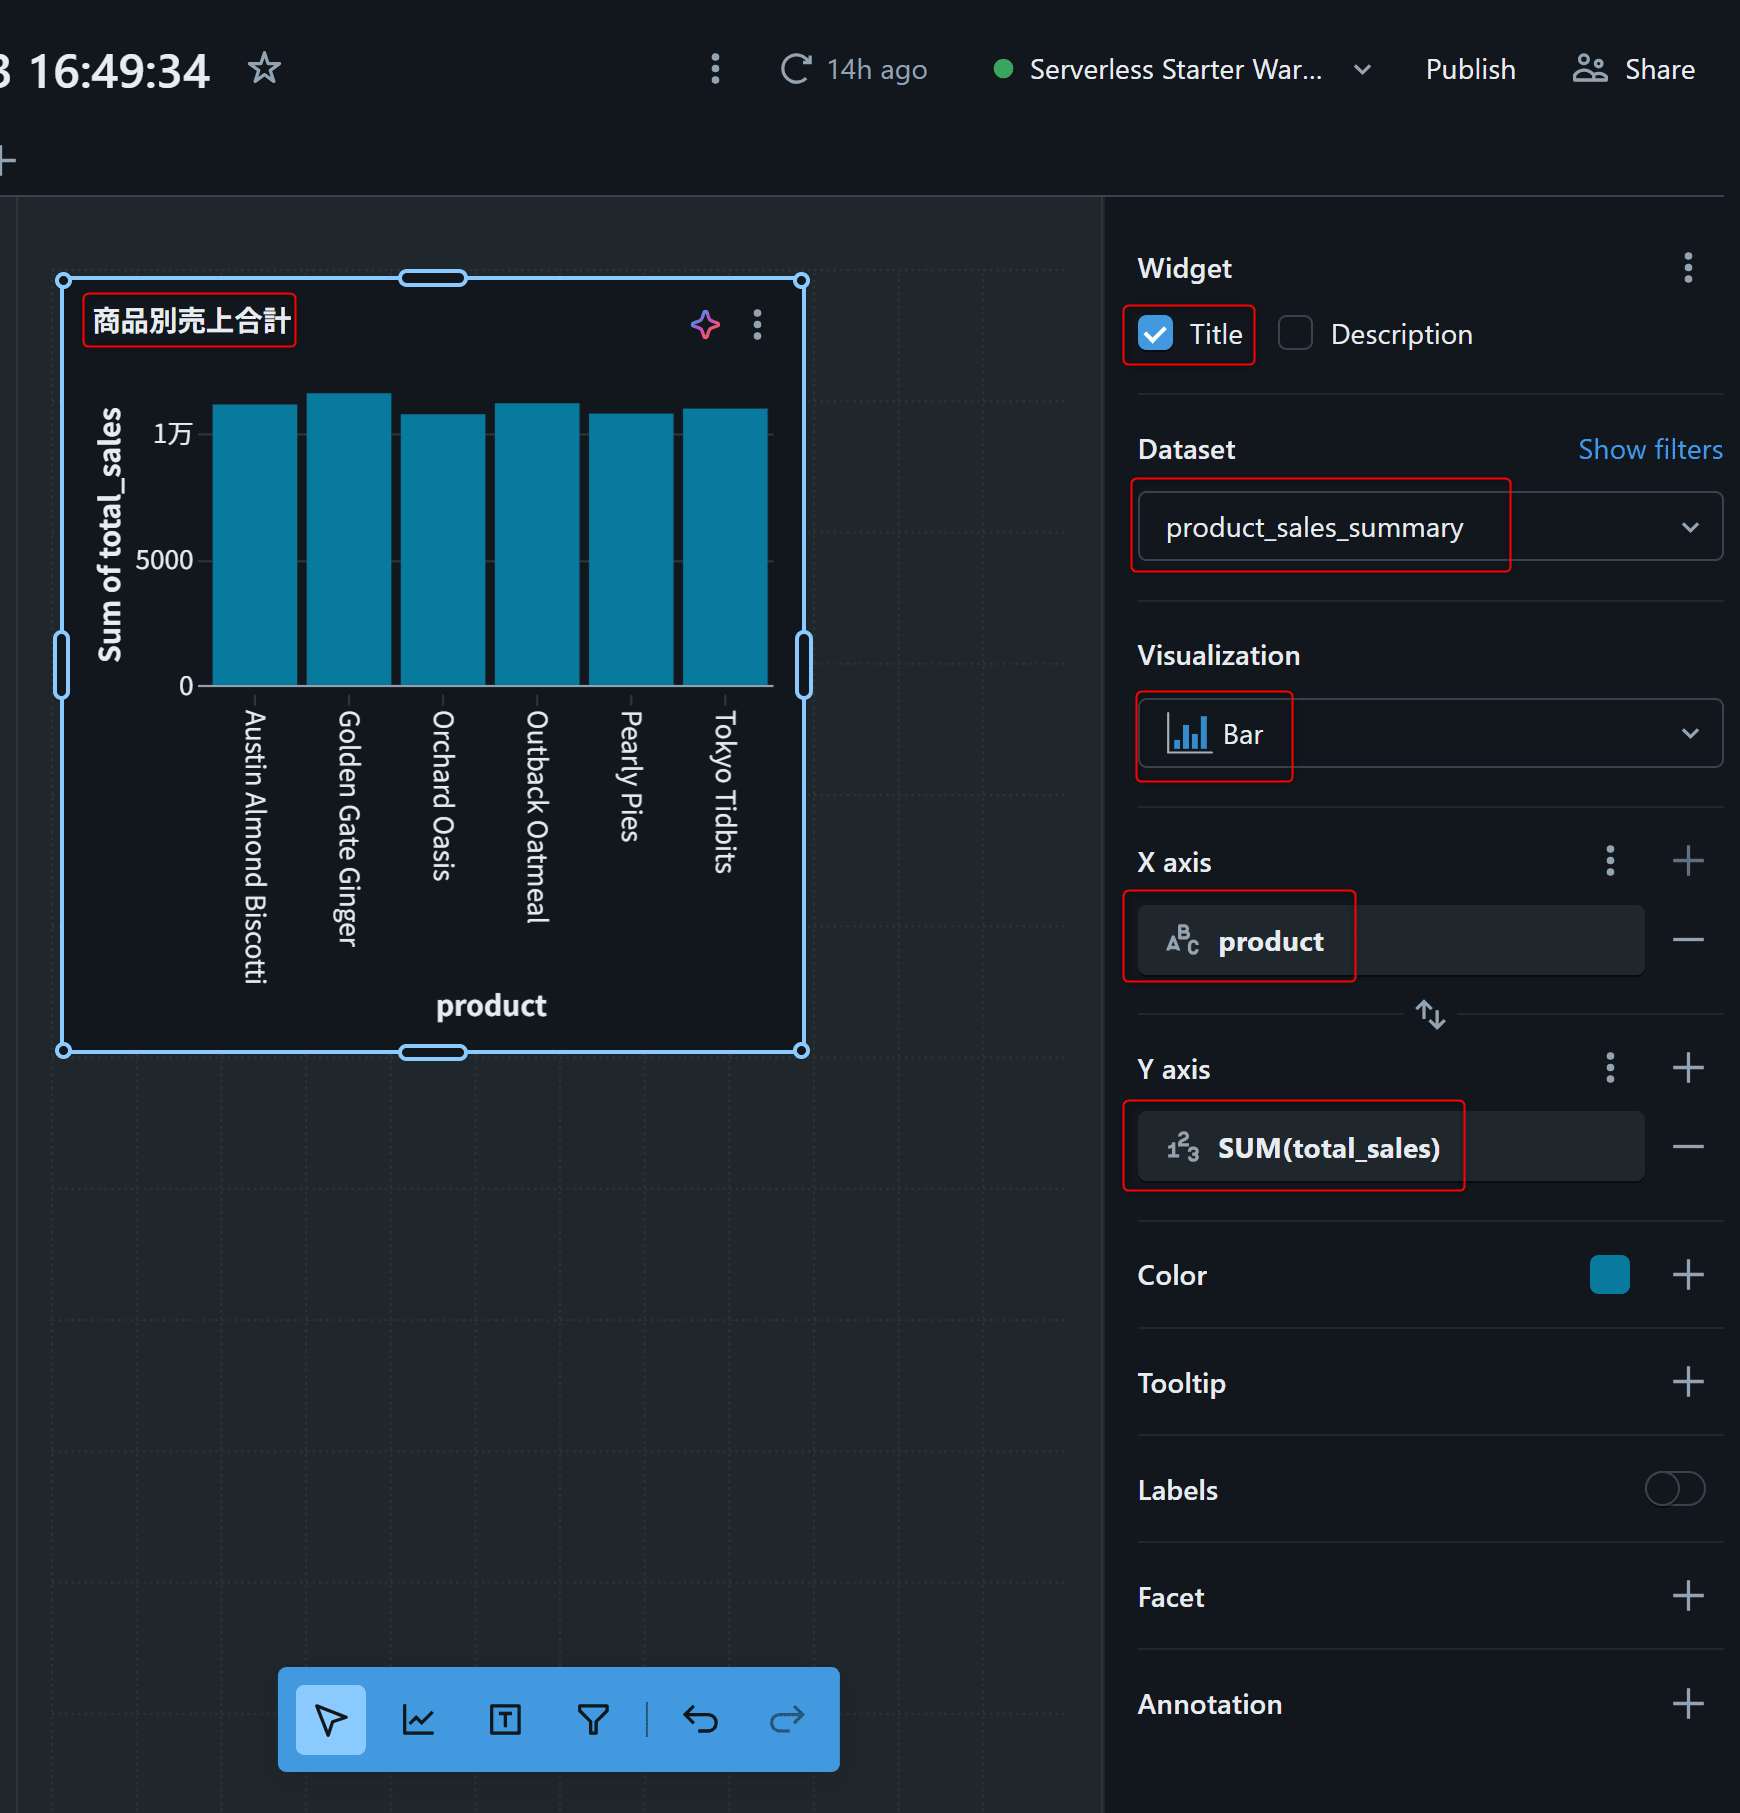Select the pointer tool in bottom toolbar
The width and height of the screenshot is (1740, 1813).
[331, 1719]
